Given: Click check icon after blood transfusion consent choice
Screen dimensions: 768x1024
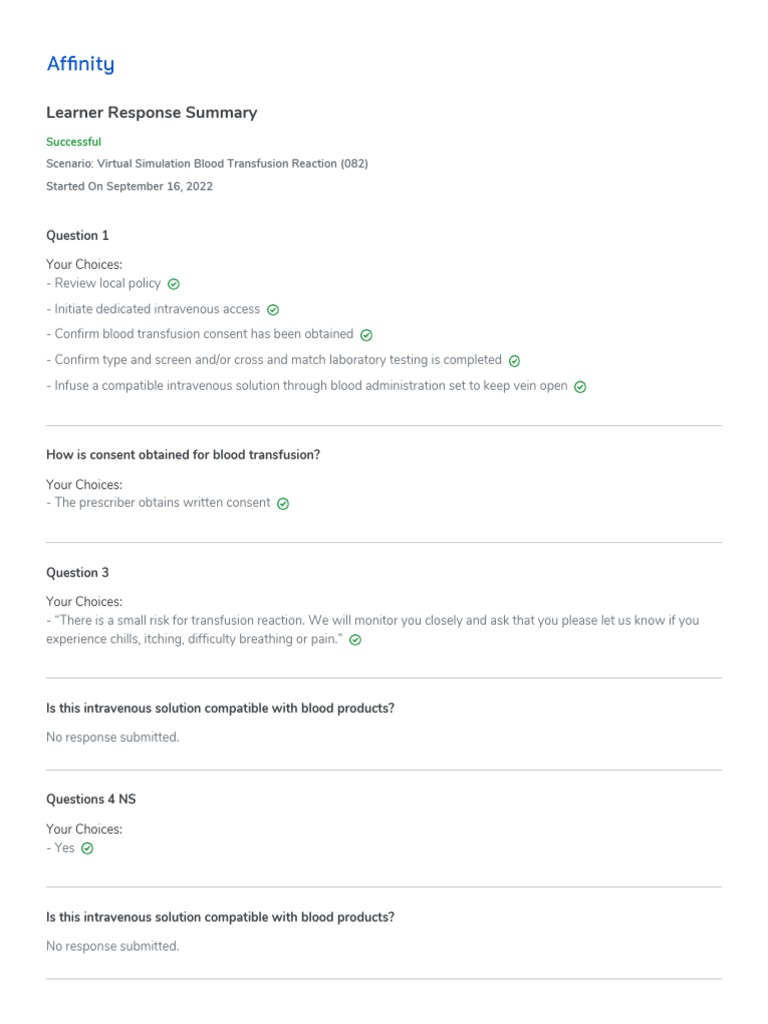Looking at the screenshot, I should click(366, 335).
